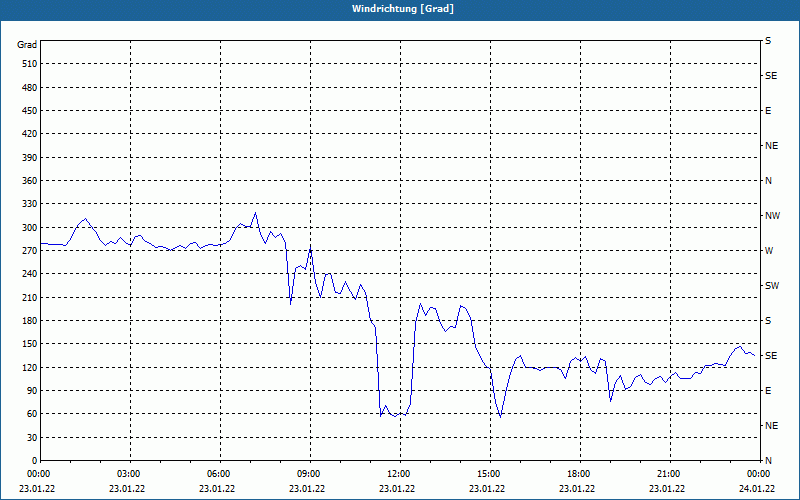This screenshot has height=500, width=800.
Task: Click the 23.01.22 date under 06:00
Action: 217,488
